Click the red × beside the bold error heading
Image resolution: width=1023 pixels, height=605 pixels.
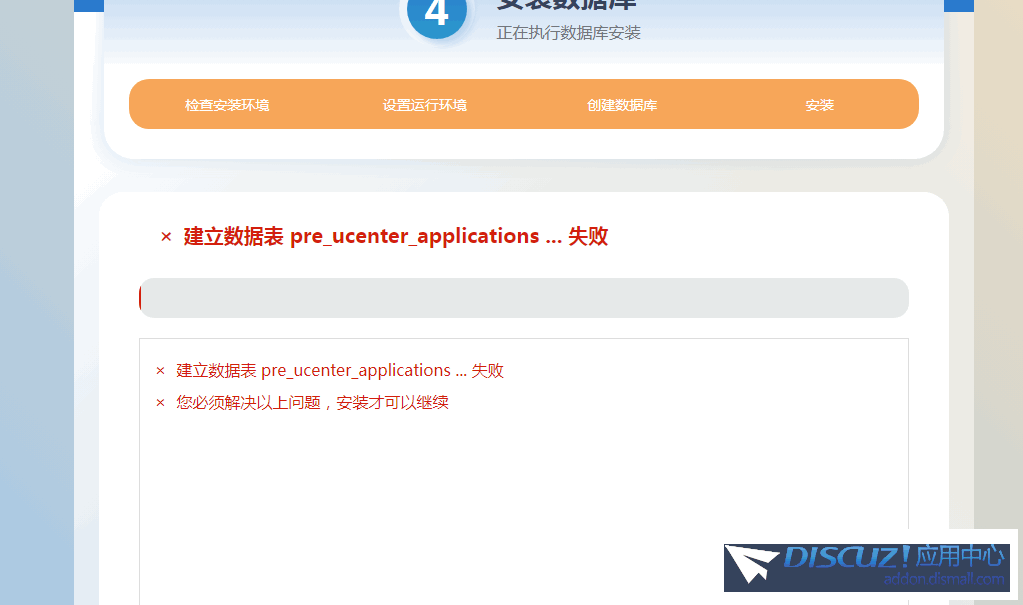point(166,237)
